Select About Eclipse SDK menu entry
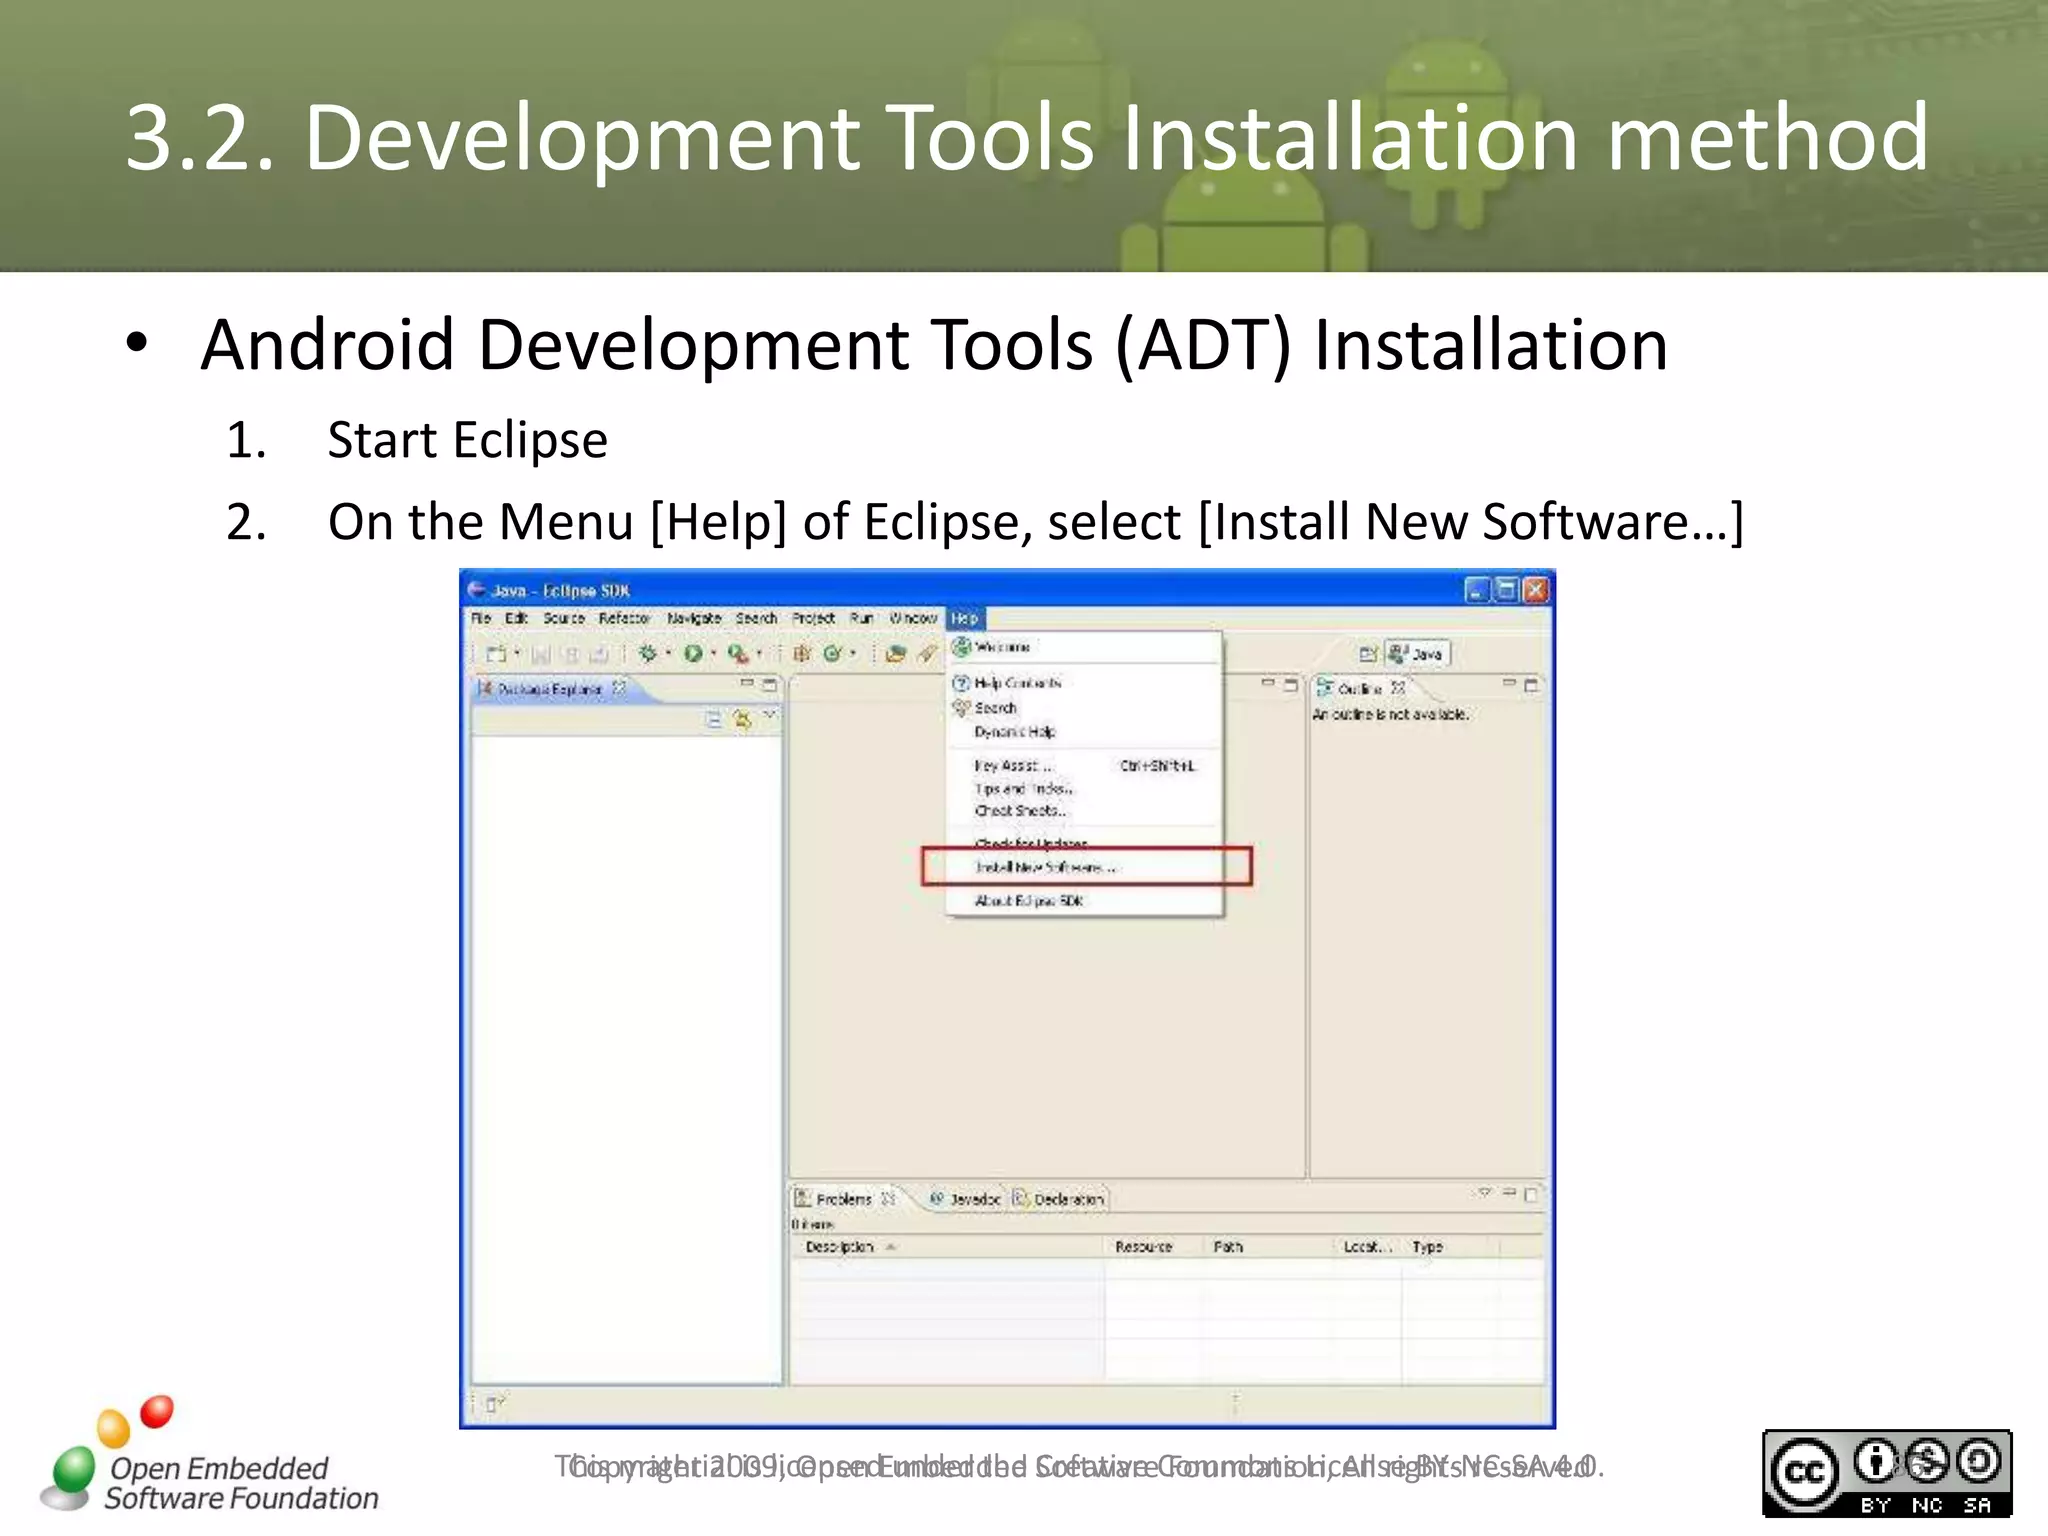The height and width of the screenshot is (1536, 2048). click(1085, 901)
